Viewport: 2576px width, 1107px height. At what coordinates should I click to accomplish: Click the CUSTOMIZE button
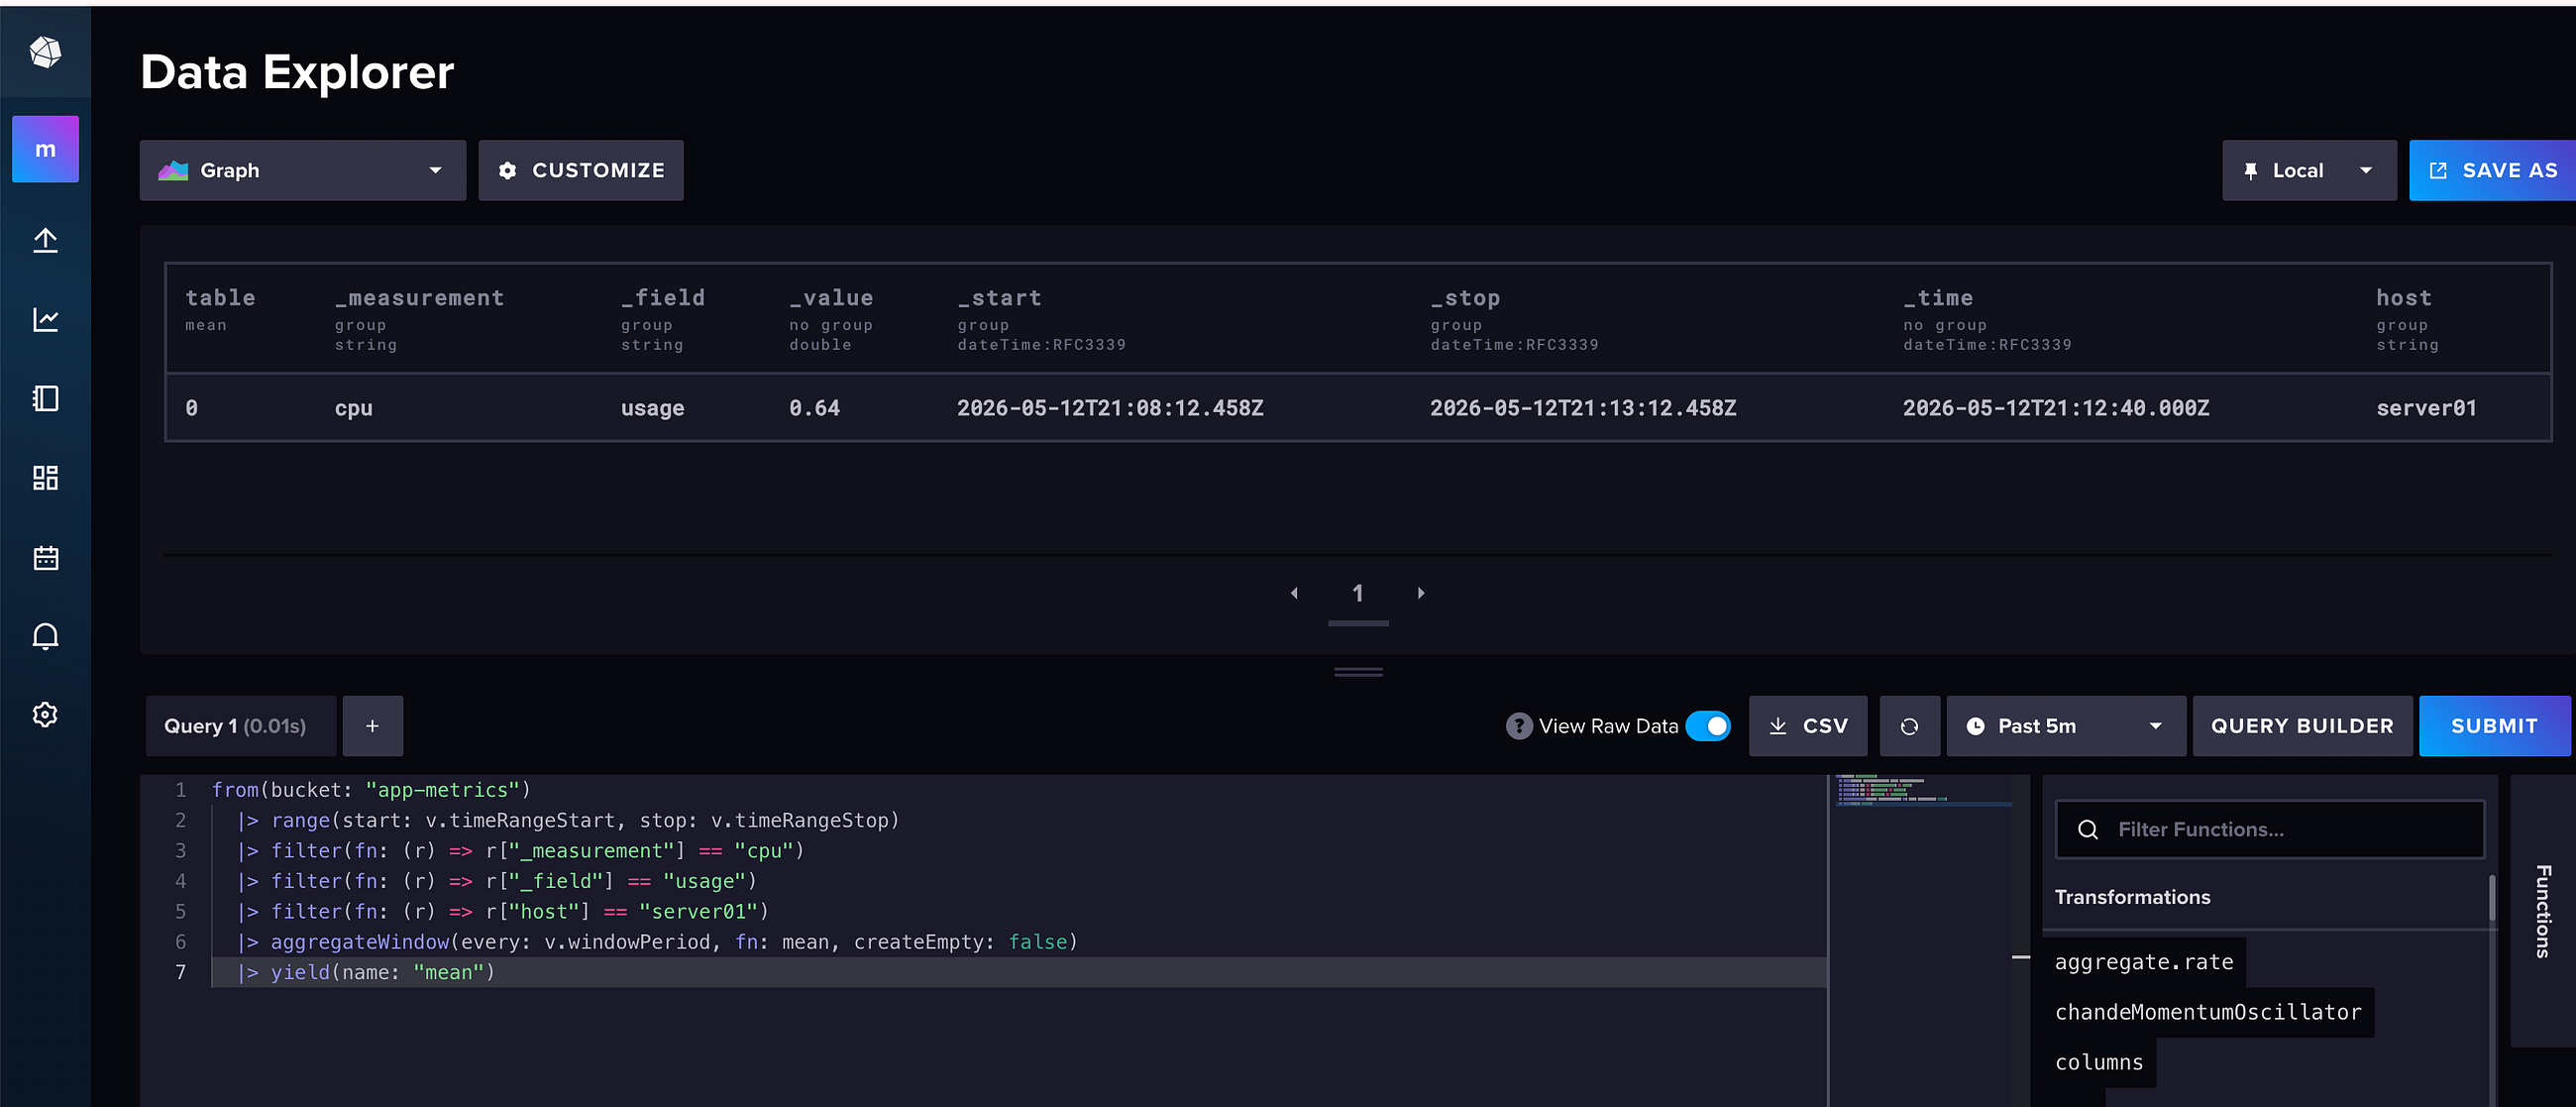581,170
